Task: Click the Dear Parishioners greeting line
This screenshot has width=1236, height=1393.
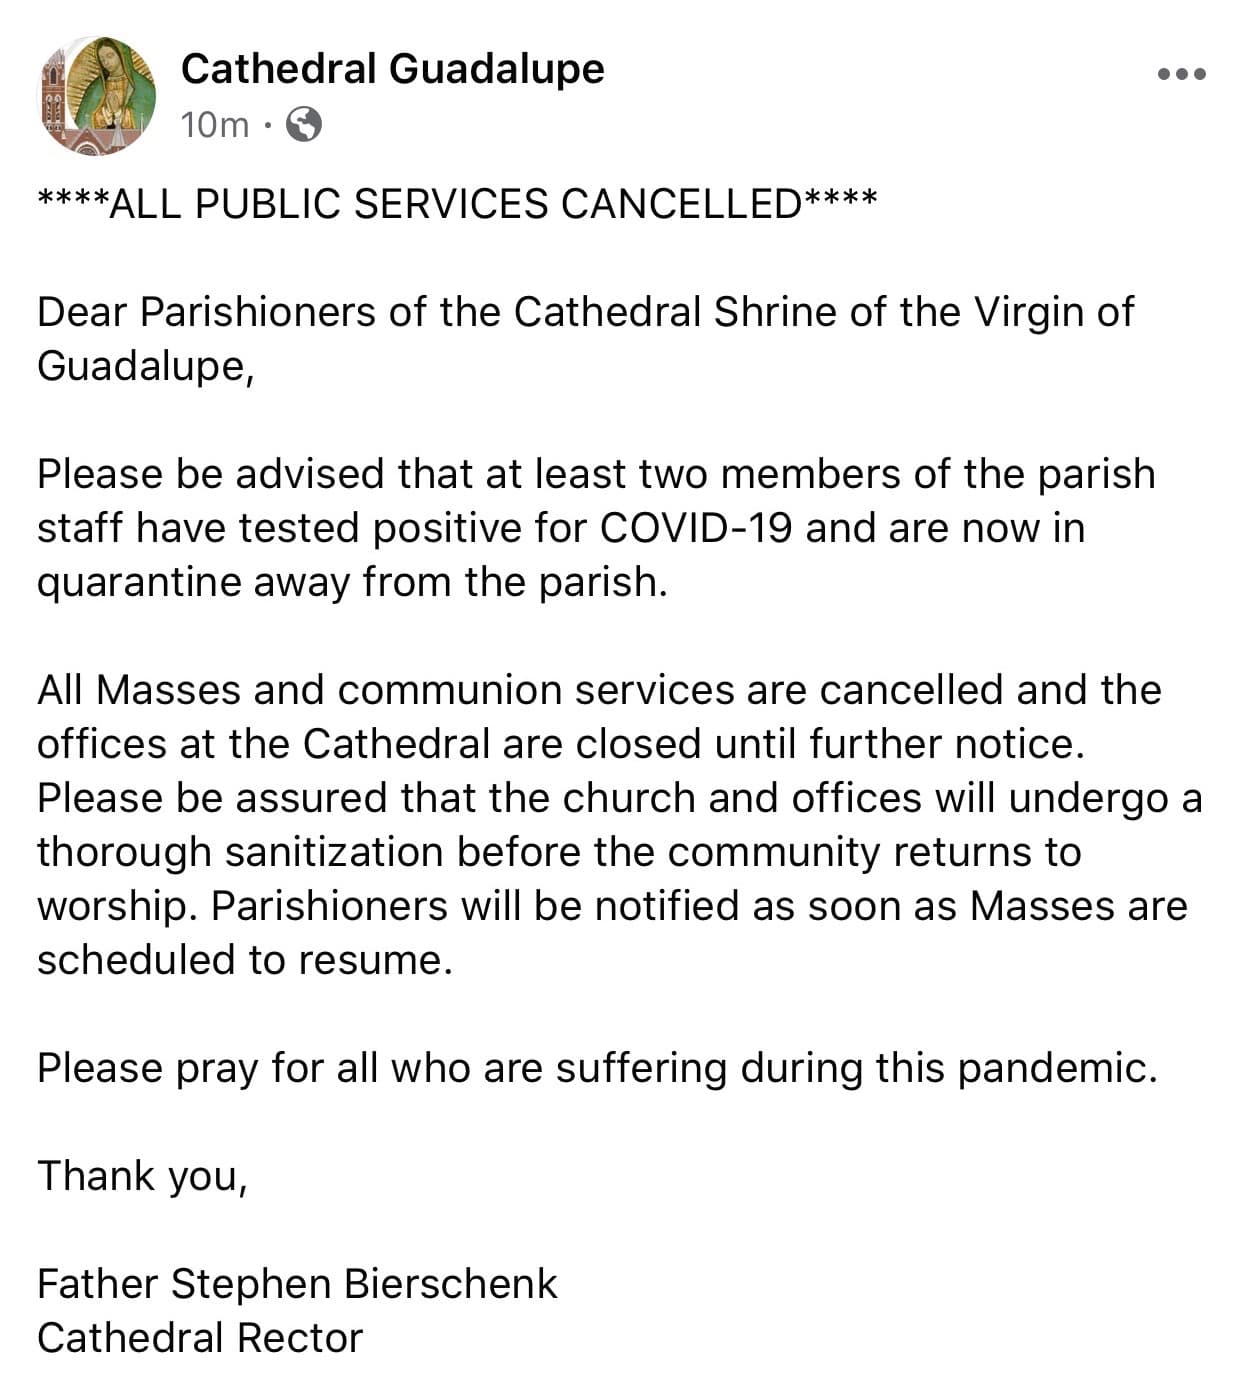Action: [x=585, y=312]
